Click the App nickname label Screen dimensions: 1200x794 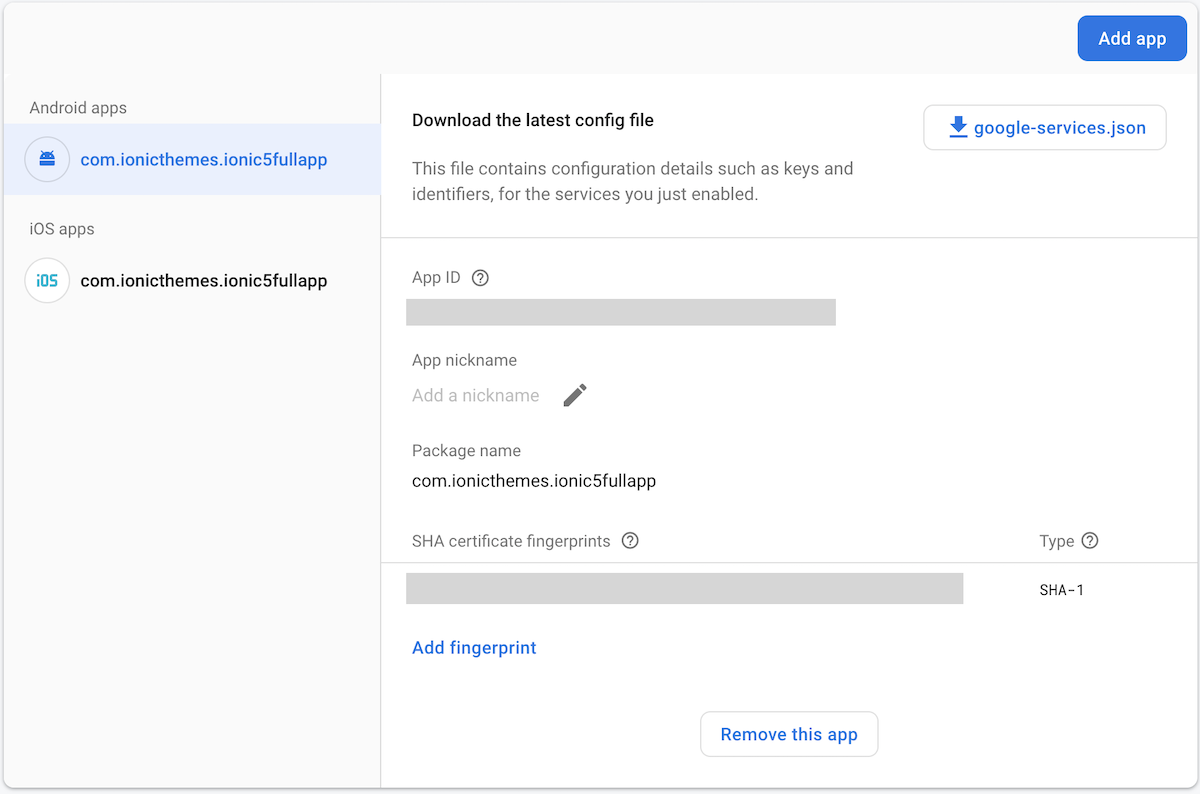[x=465, y=360]
